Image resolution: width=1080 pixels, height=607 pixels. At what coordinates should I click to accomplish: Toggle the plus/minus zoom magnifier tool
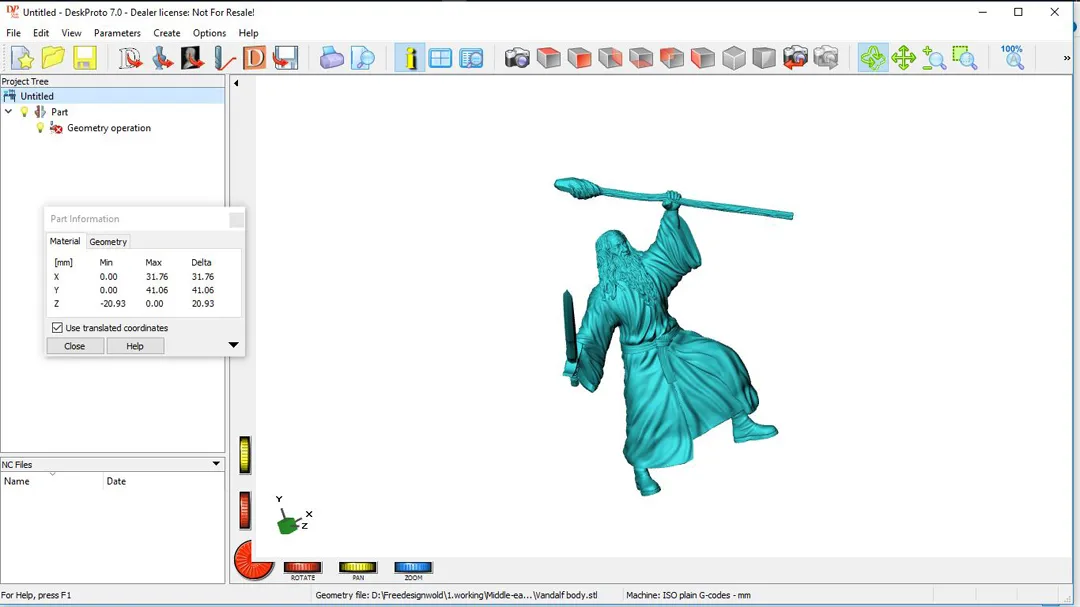click(934, 58)
